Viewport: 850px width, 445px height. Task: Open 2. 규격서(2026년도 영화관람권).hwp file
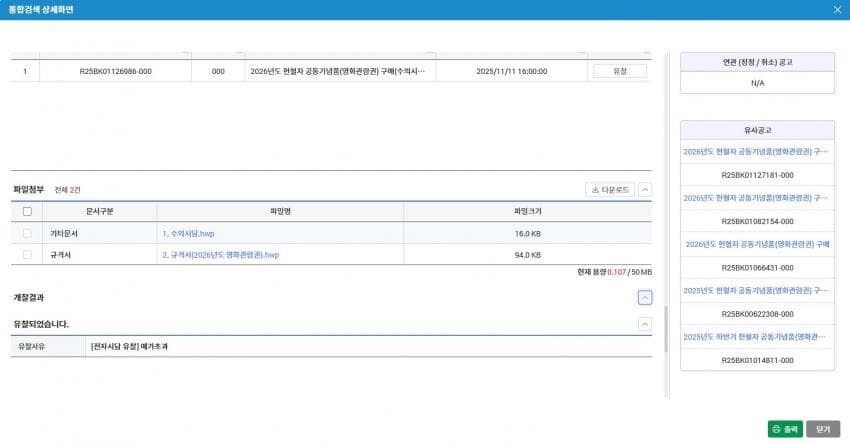(x=220, y=255)
